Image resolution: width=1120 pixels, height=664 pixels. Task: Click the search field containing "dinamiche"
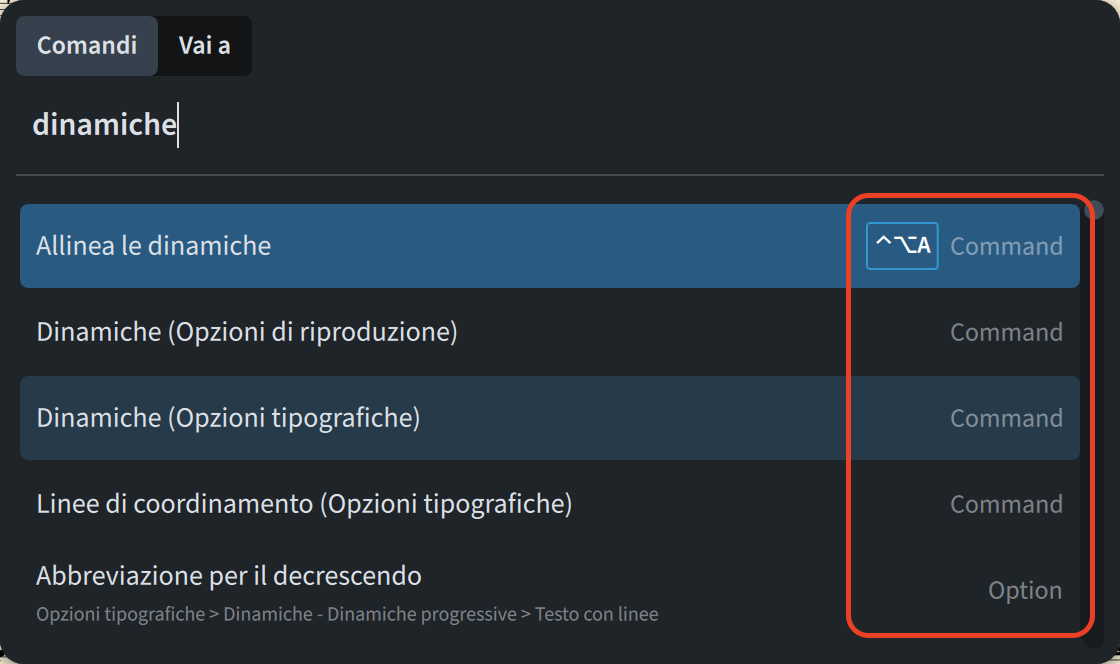[400, 125]
